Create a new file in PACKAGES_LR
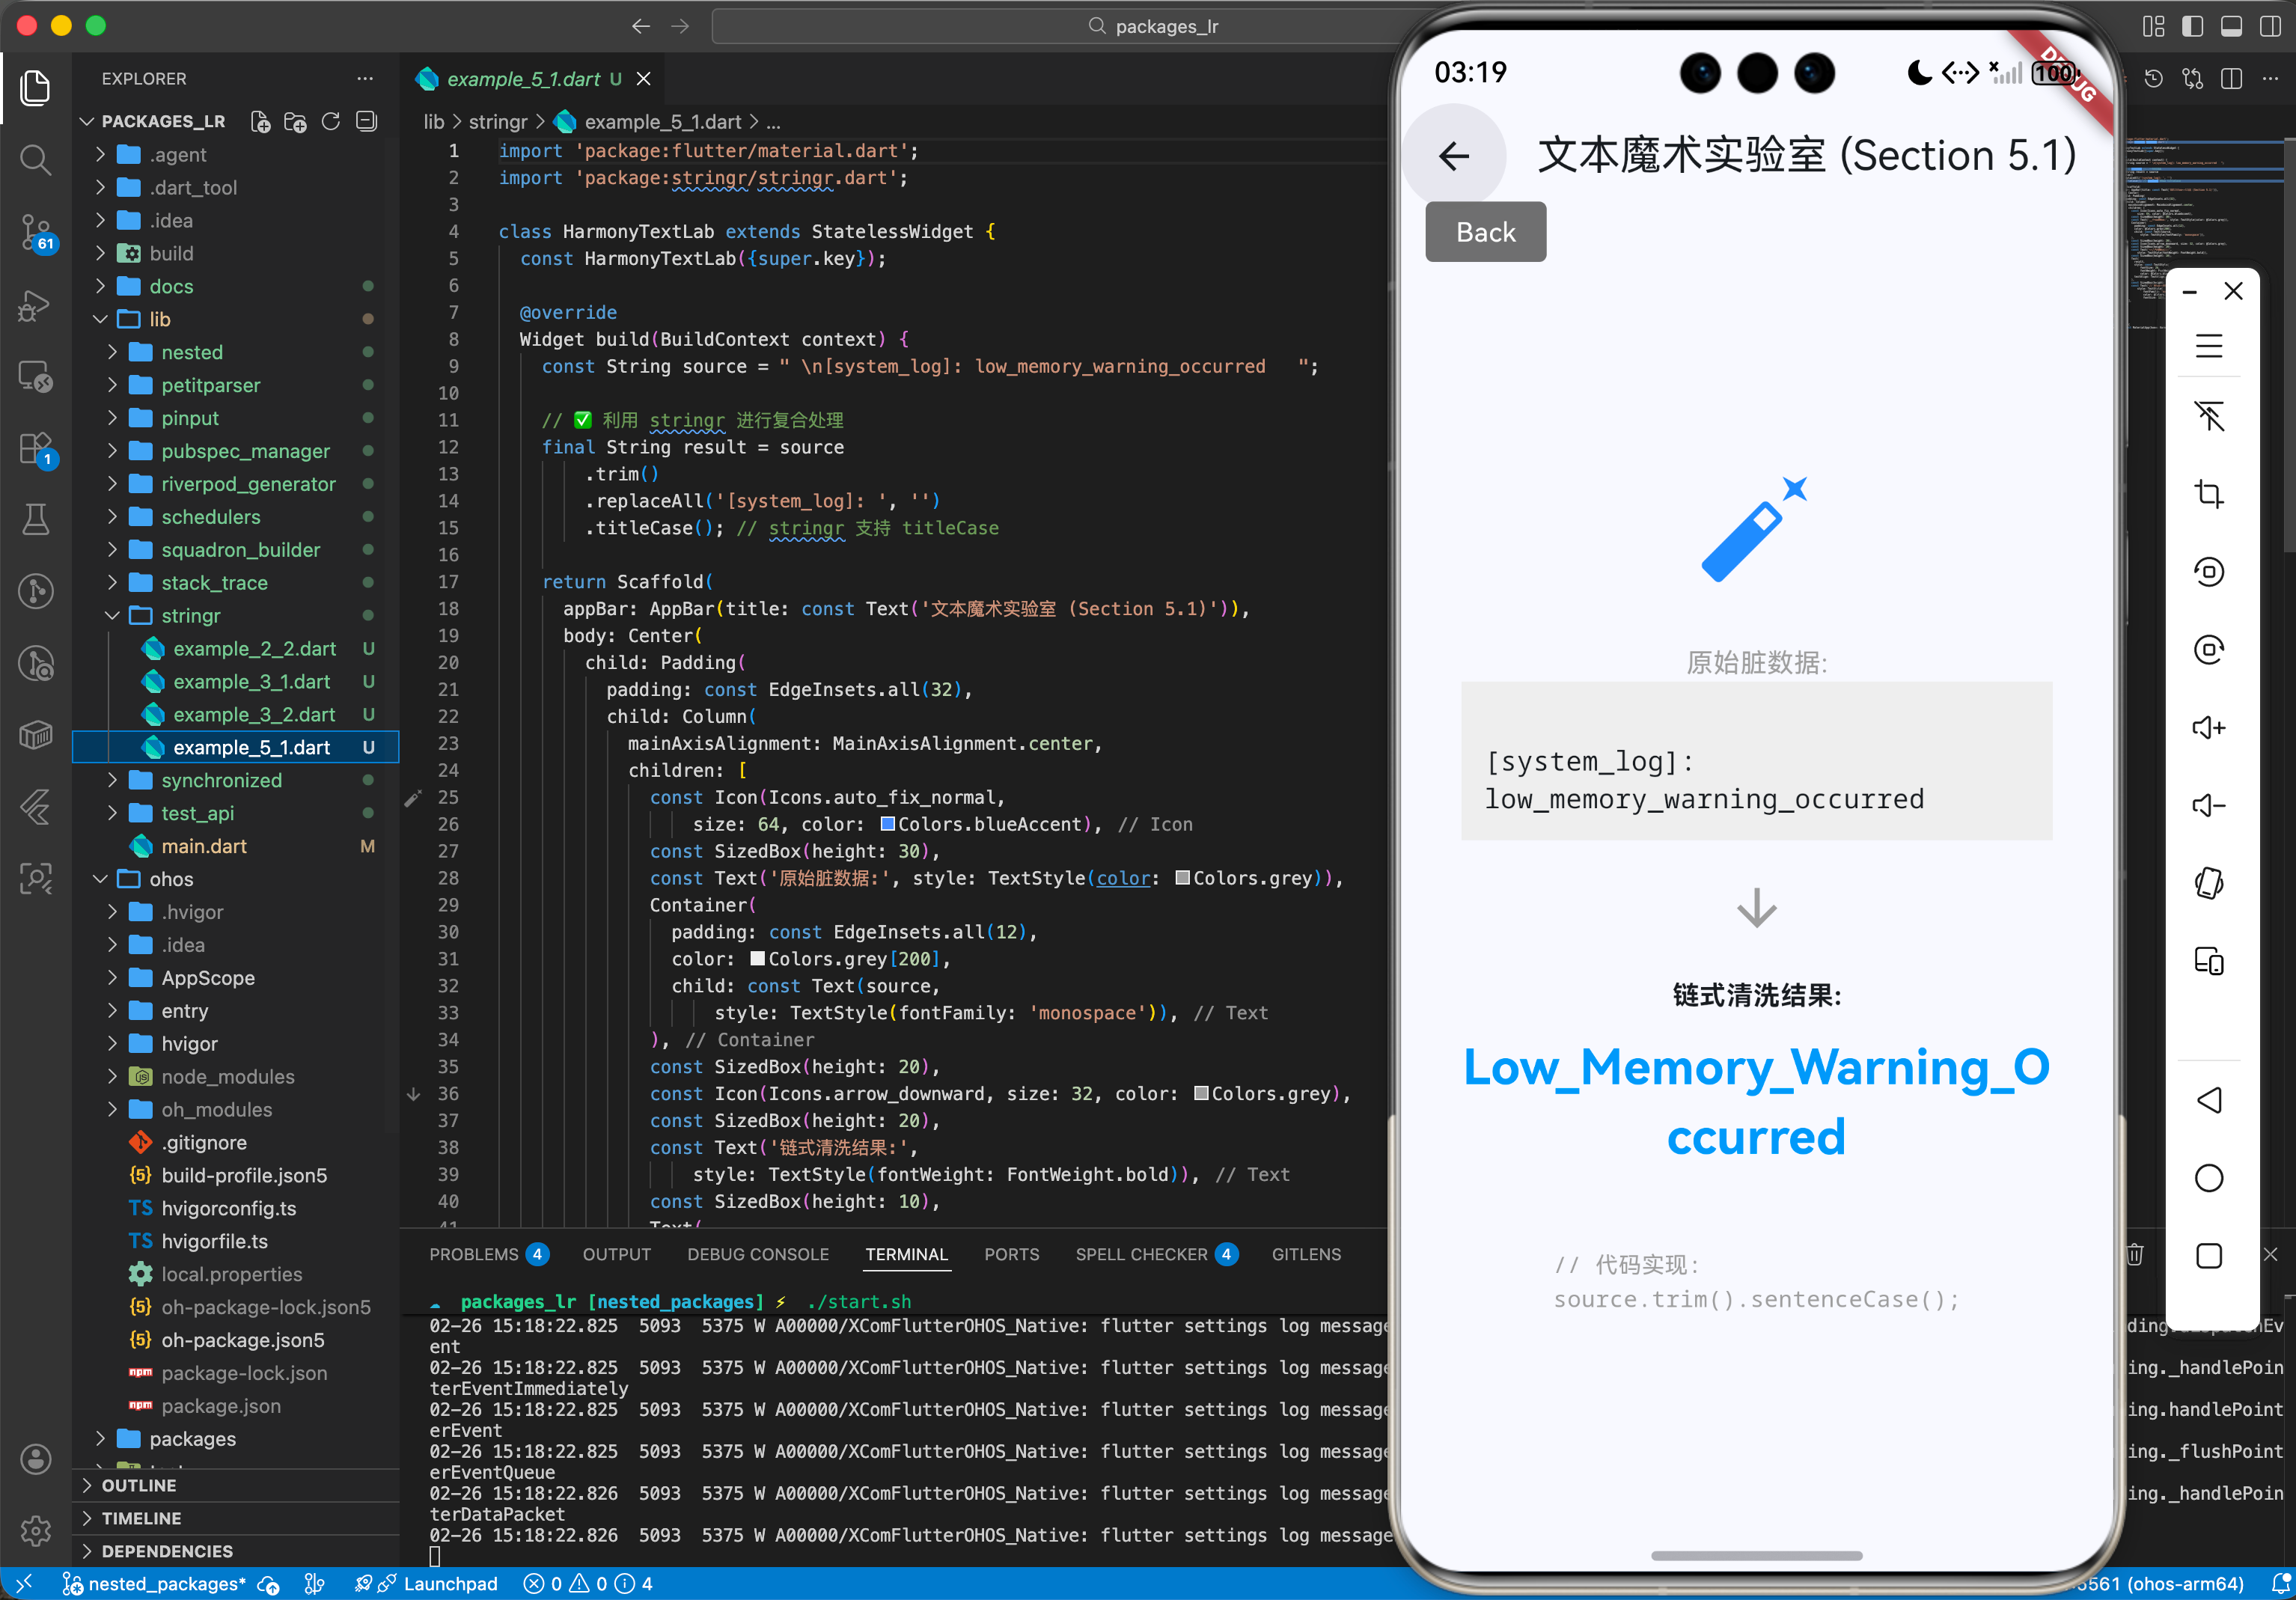This screenshot has width=2296, height=1600. (260, 122)
